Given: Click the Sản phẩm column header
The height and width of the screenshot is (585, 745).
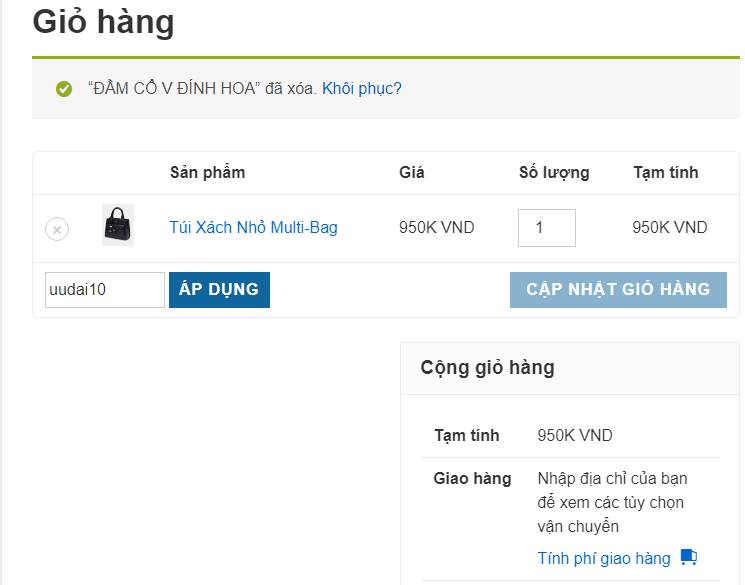Looking at the screenshot, I should coord(207,172).
